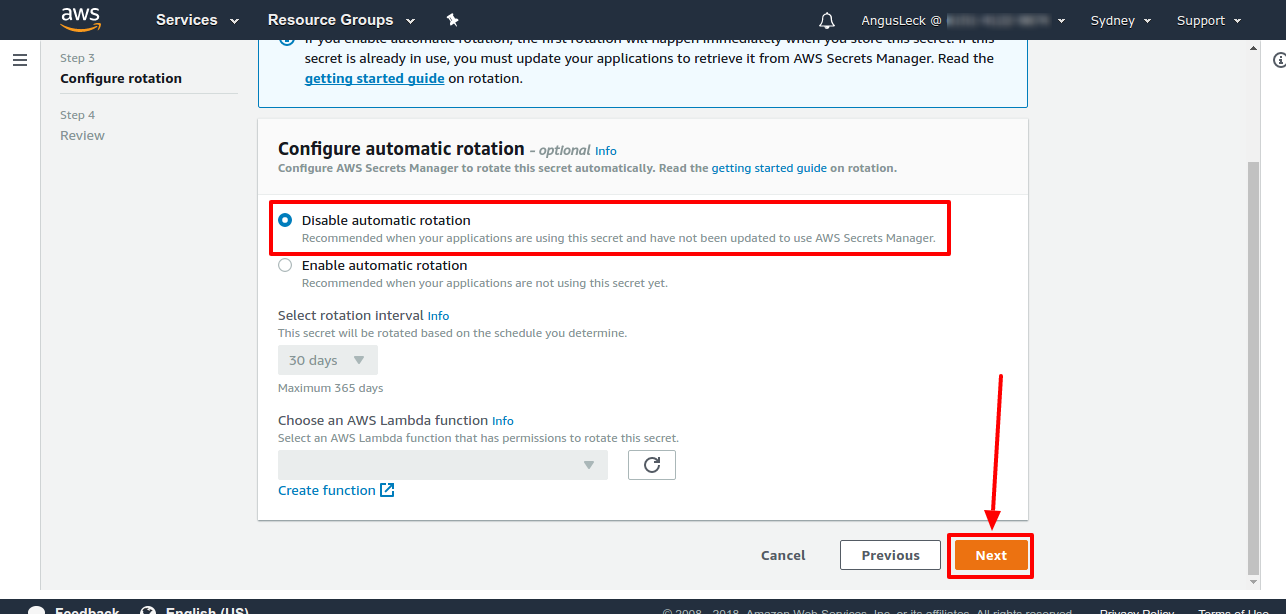Click the blue info icon in the alert box
The image size is (1286, 614).
(x=287, y=40)
